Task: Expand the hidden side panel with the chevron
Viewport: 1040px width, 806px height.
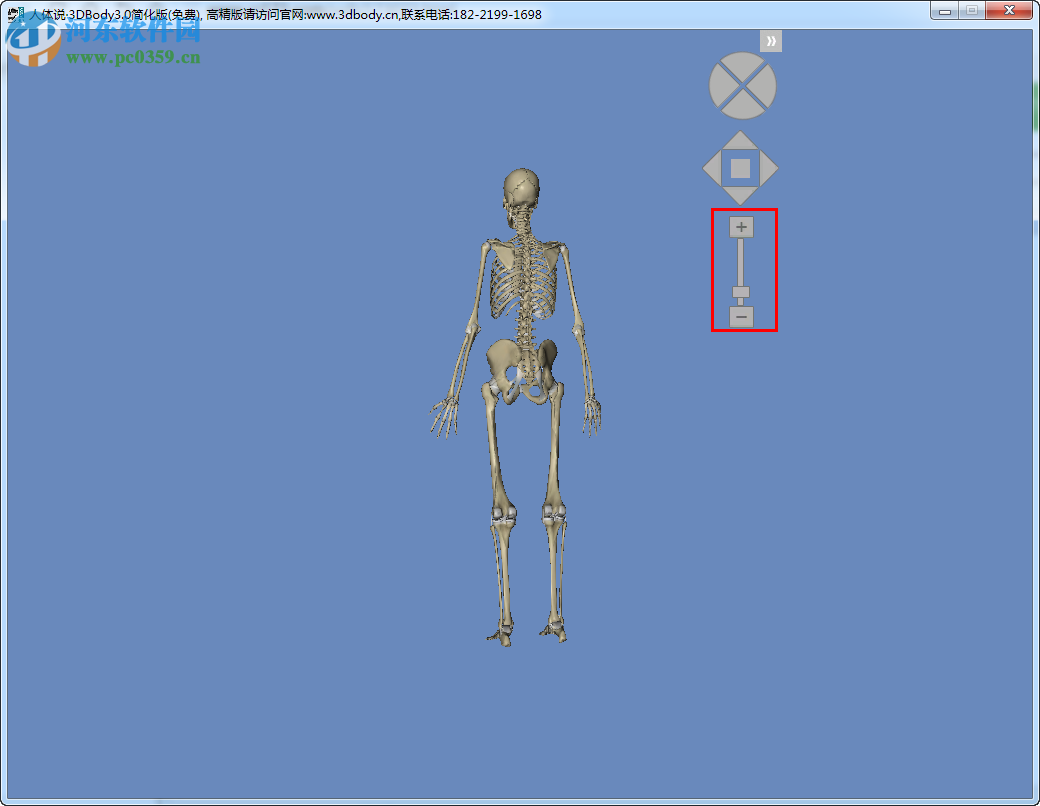Action: pos(770,40)
